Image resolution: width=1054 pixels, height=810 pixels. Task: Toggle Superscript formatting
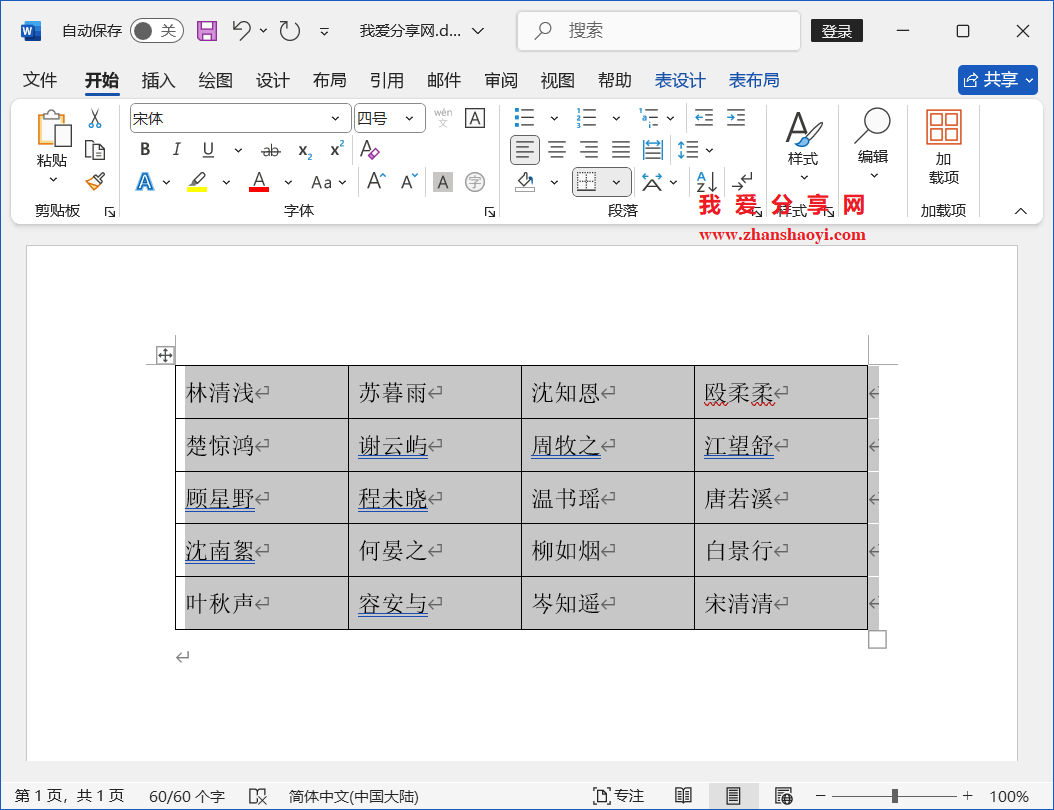[337, 149]
